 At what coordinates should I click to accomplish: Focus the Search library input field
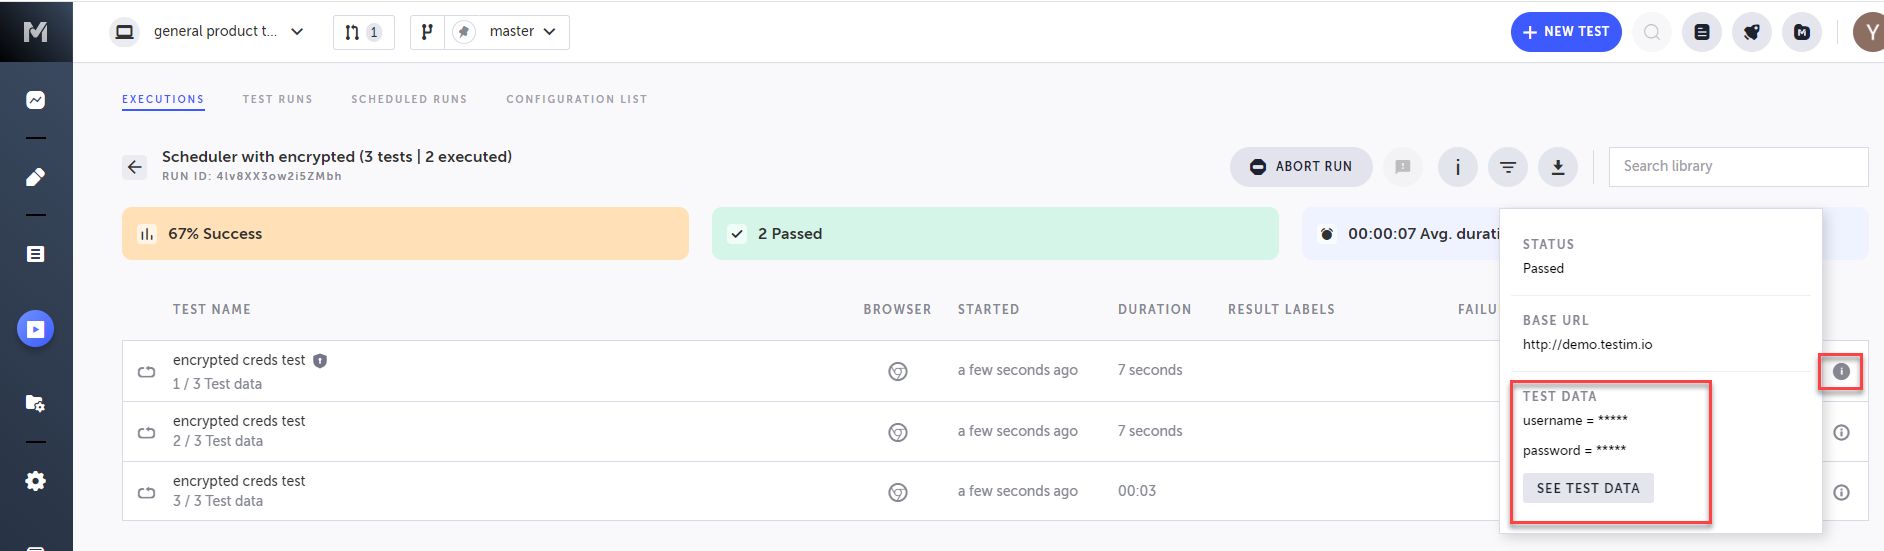tap(1737, 167)
